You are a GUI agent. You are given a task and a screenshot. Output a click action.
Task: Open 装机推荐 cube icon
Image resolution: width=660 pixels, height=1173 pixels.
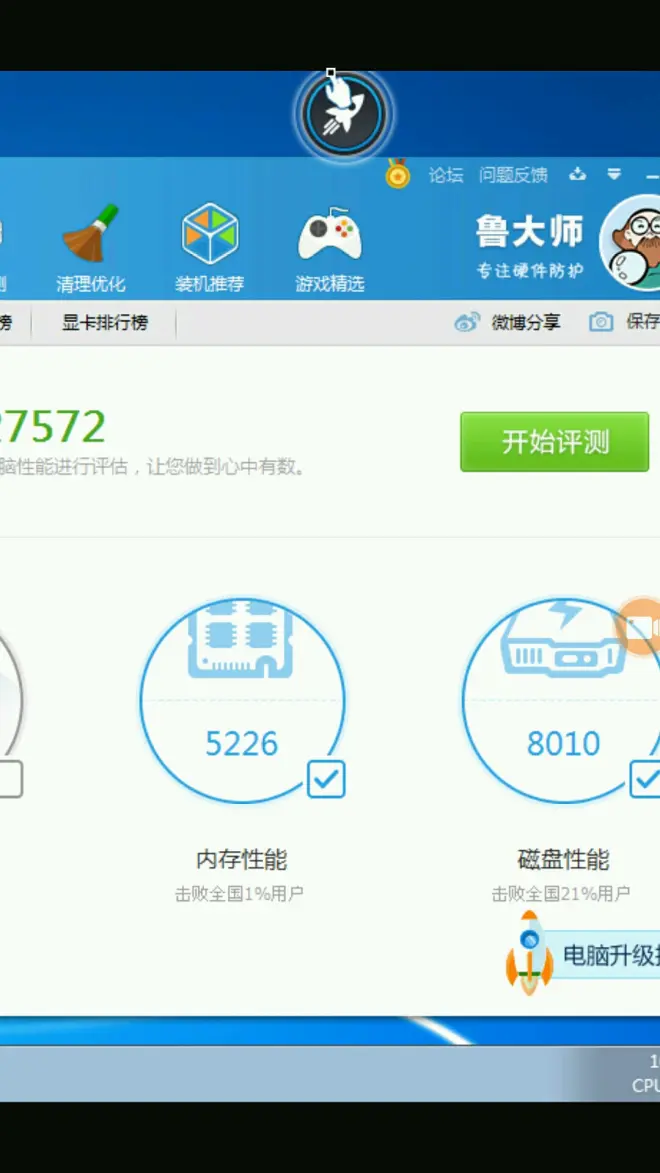pos(210,248)
